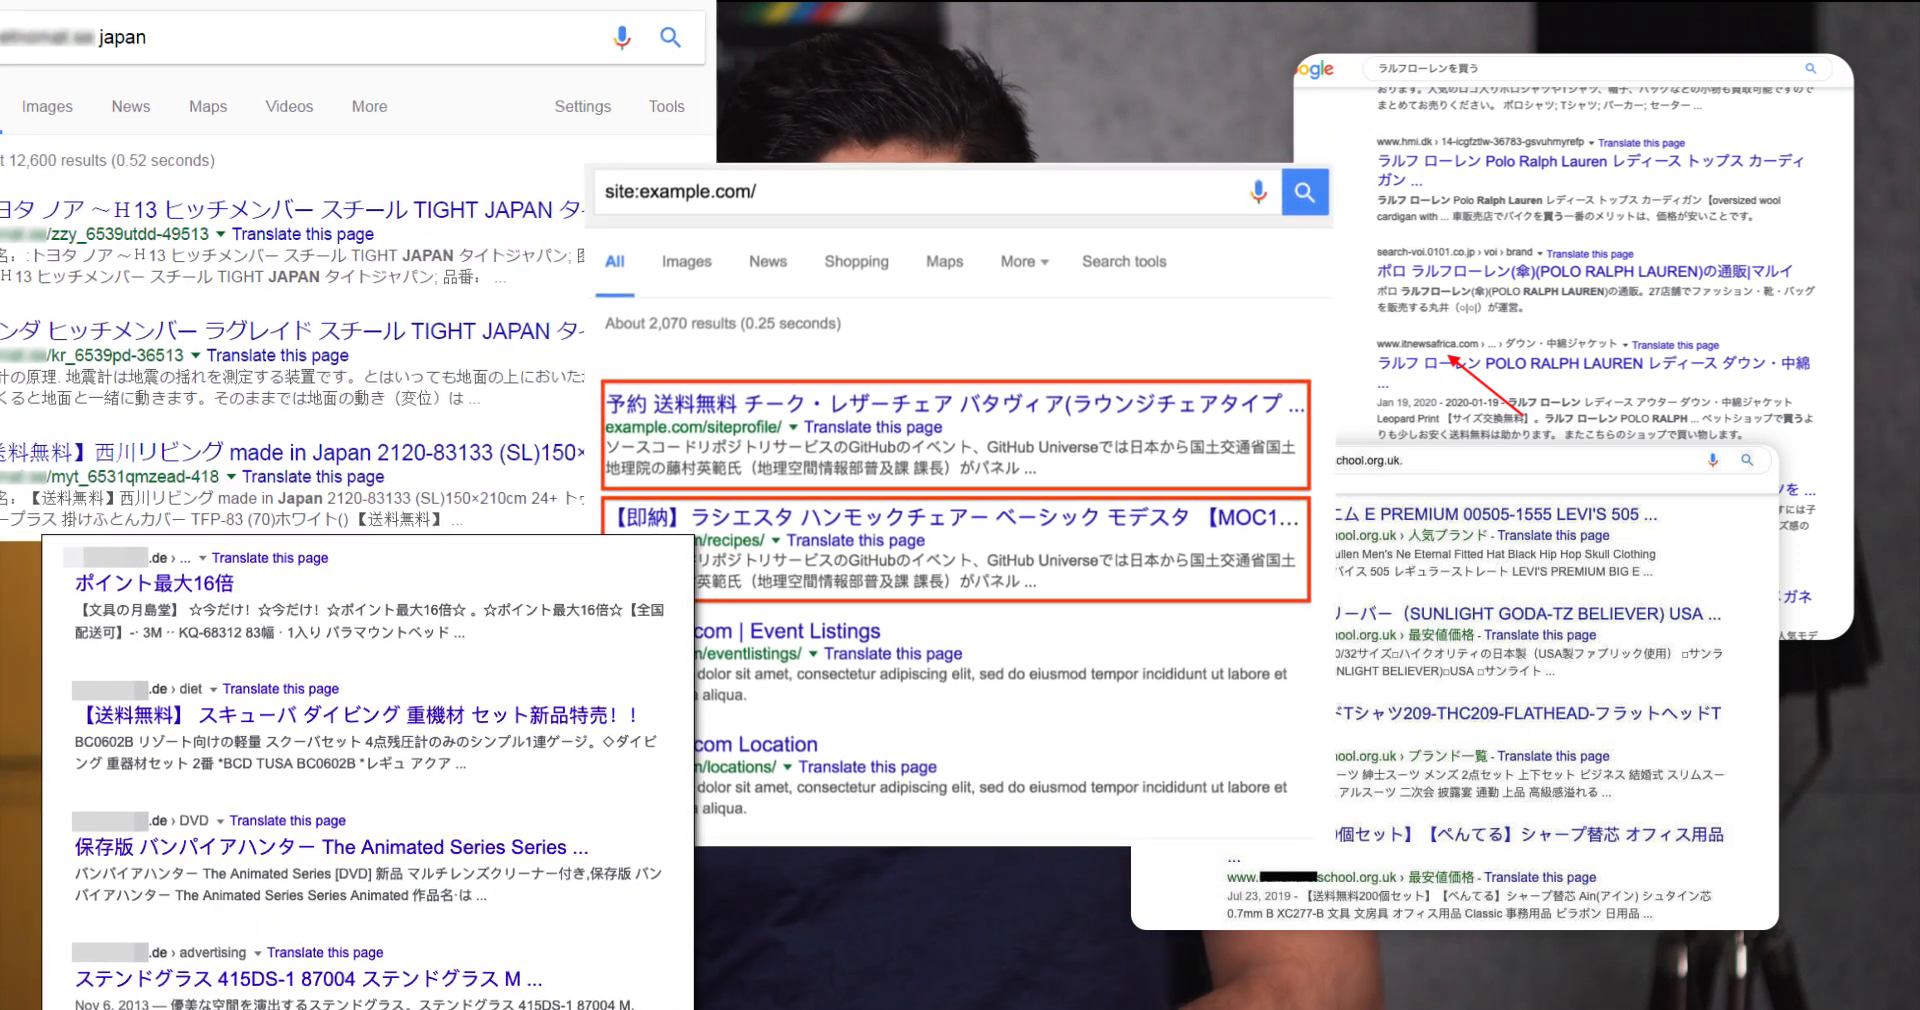Select the News tab in the site:example.com window
This screenshot has width=1920, height=1010.
point(768,262)
